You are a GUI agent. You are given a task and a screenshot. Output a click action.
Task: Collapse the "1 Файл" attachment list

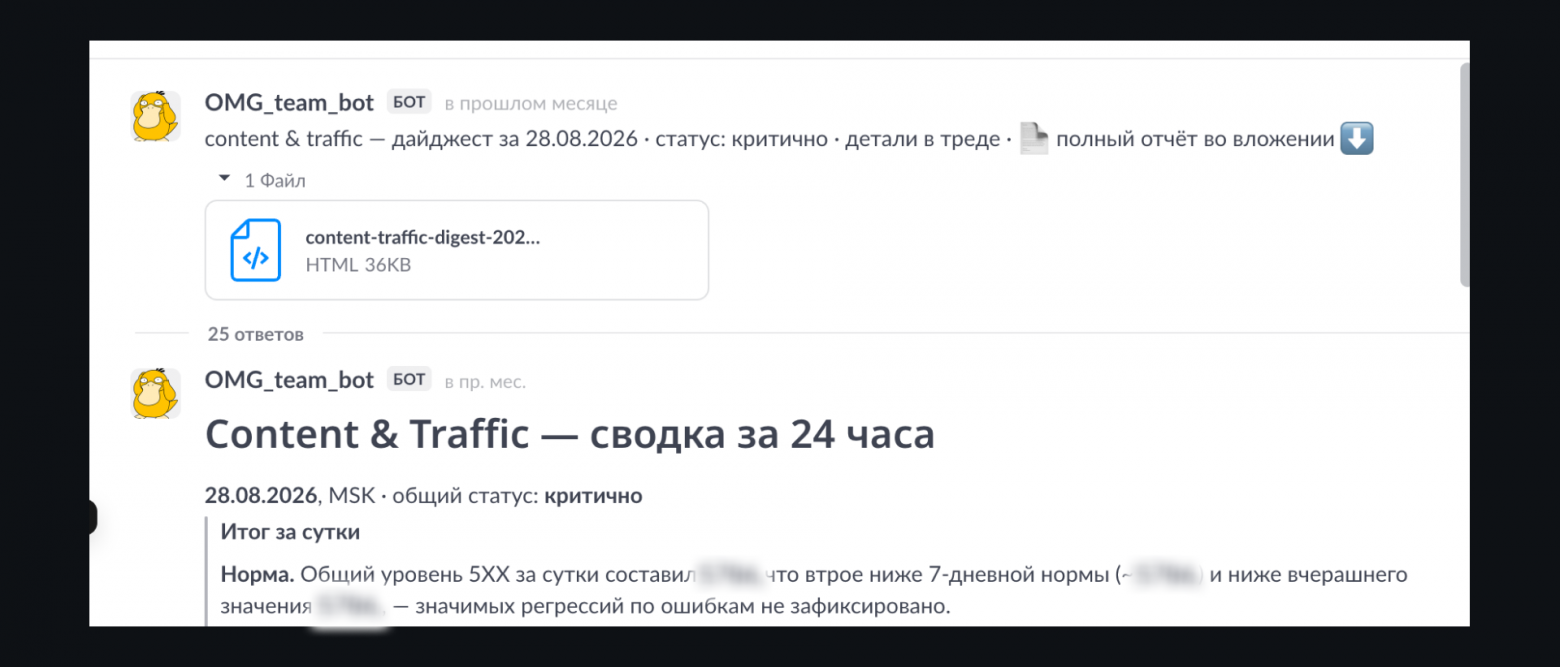point(224,180)
